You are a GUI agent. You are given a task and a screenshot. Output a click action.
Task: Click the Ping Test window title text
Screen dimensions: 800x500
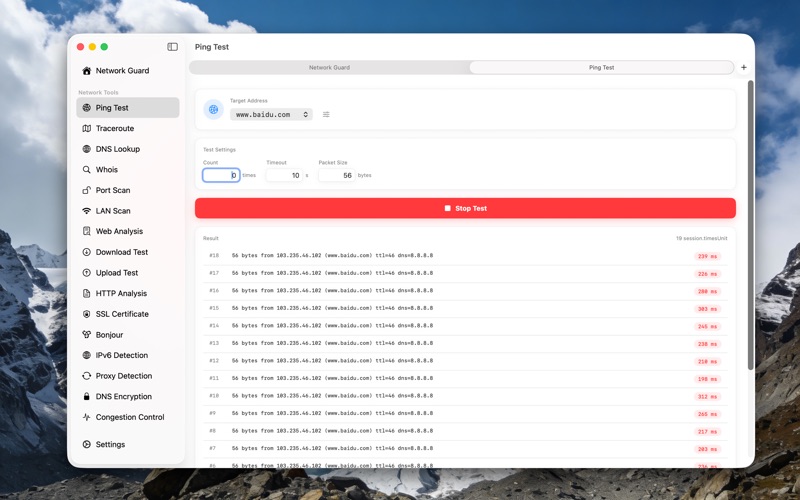[x=212, y=47]
